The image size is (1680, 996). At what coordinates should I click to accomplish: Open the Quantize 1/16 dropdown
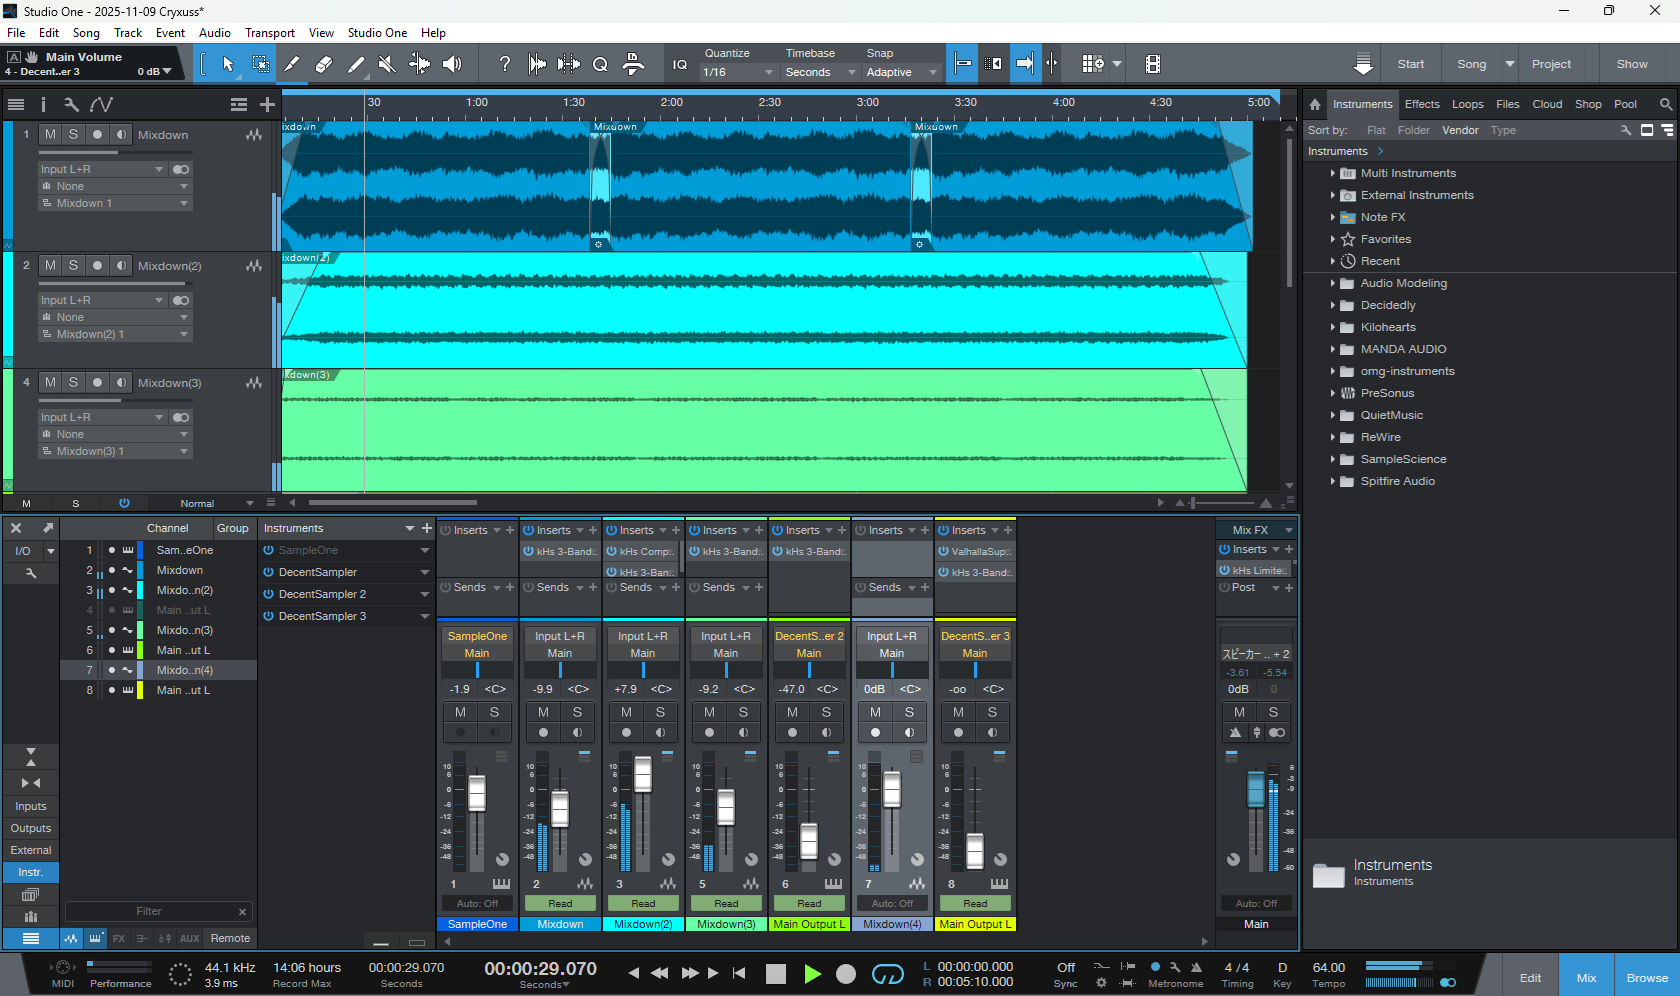(740, 72)
